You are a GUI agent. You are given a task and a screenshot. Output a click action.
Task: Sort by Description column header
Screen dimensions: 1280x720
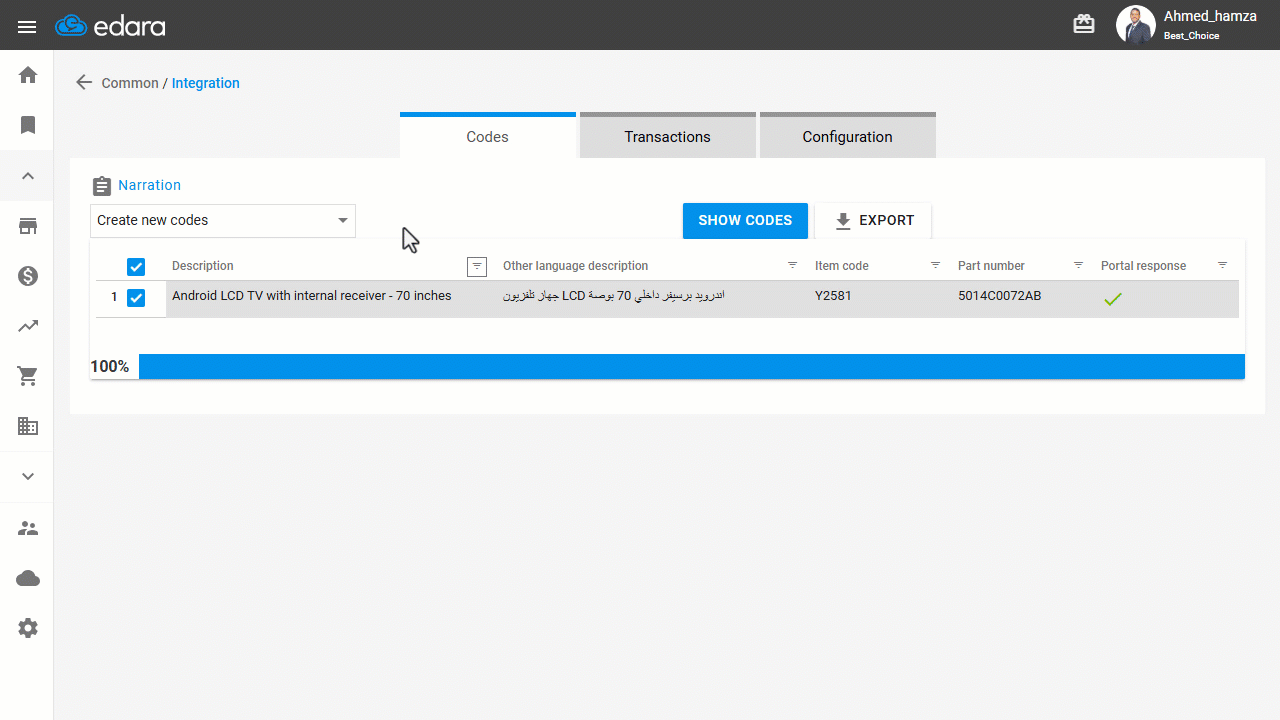click(203, 266)
